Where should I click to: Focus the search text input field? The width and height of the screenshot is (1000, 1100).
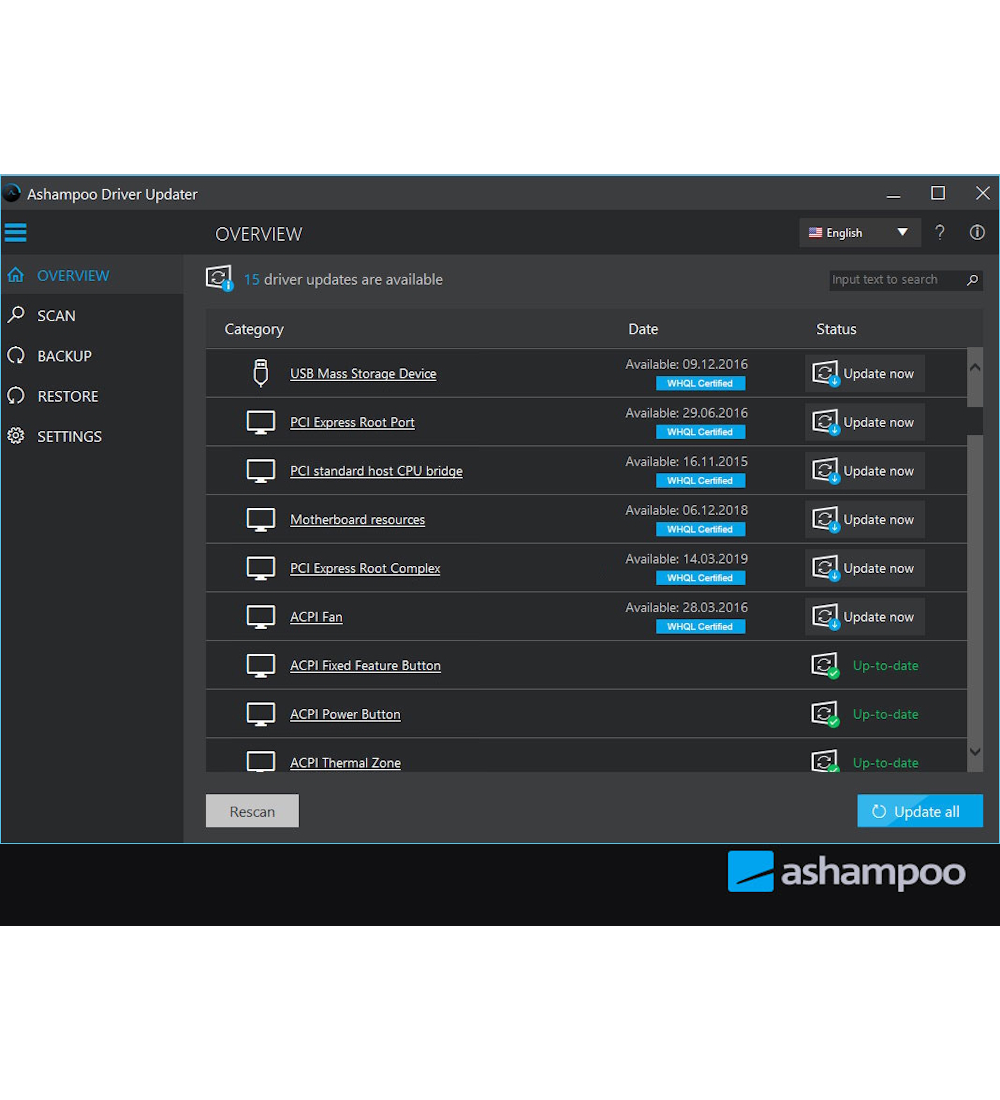pos(893,280)
